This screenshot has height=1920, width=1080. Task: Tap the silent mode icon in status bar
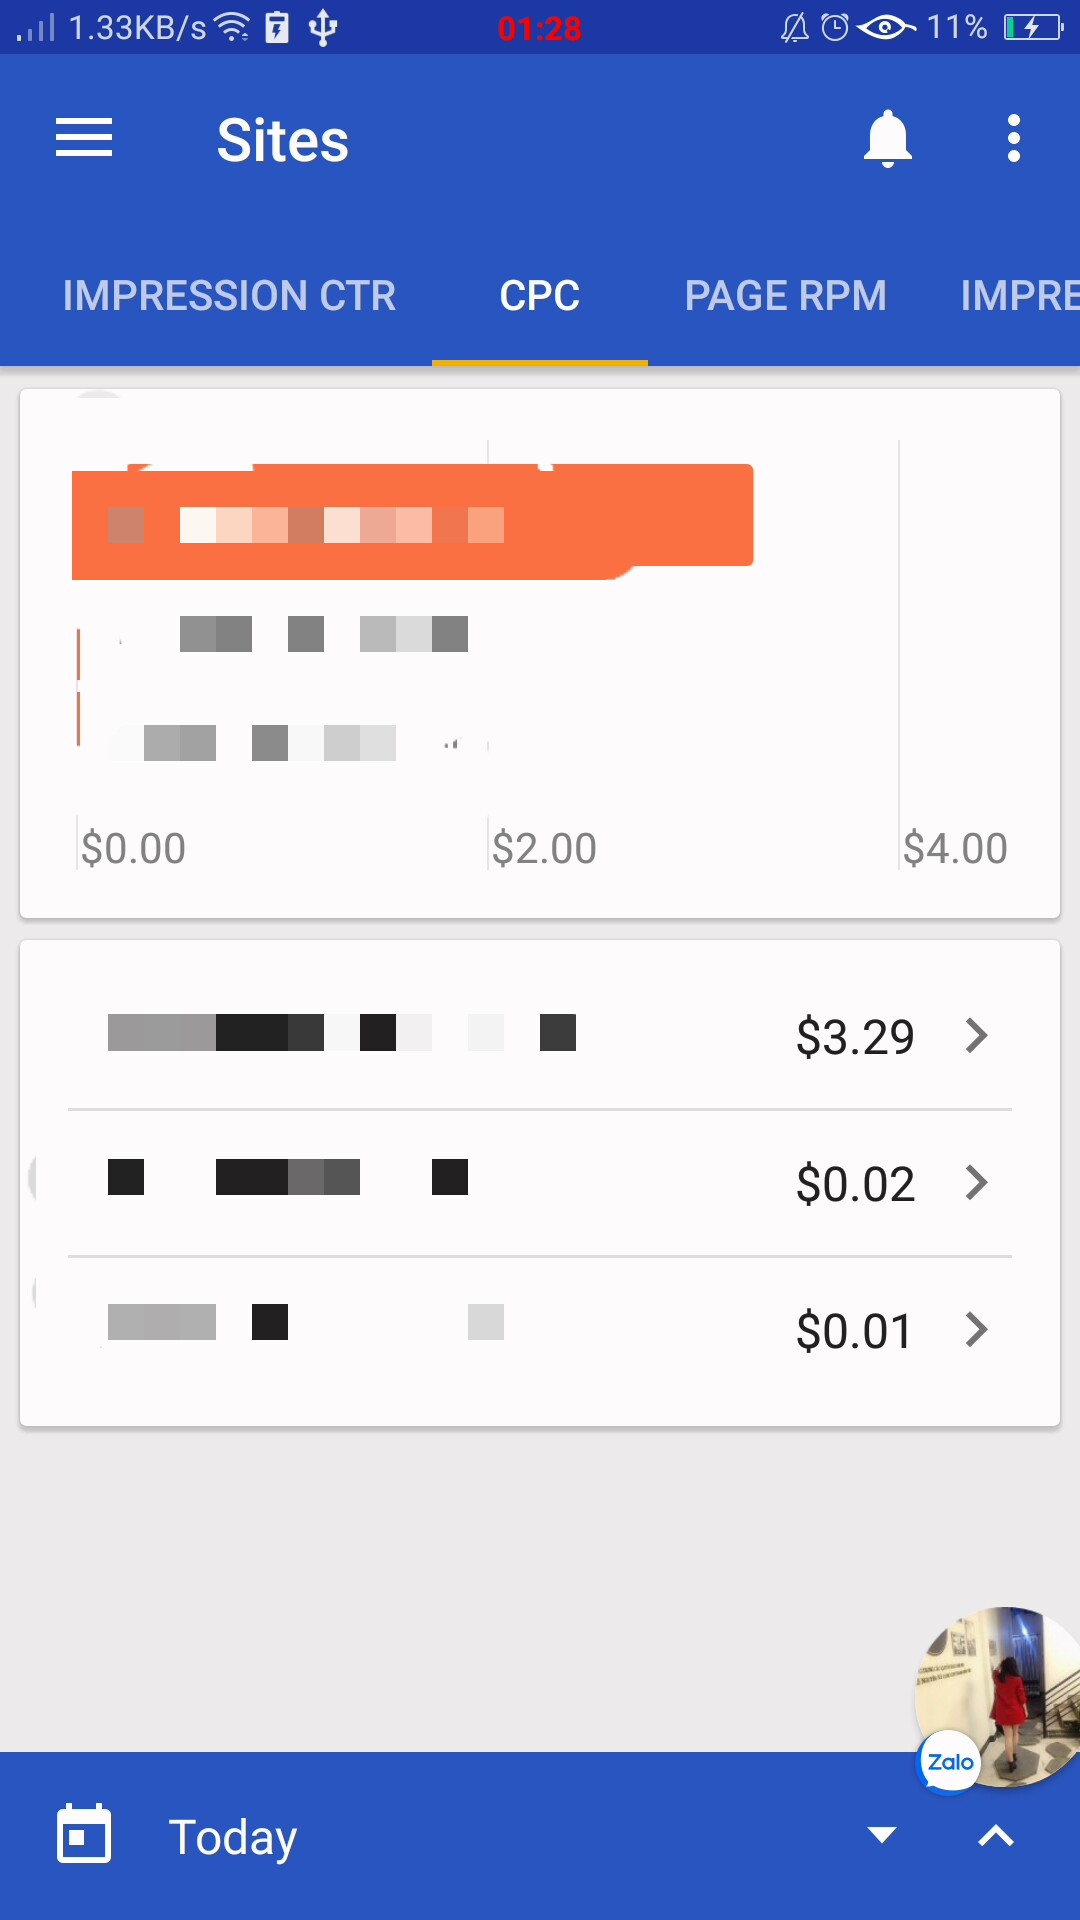pyautogui.click(x=795, y=27)
